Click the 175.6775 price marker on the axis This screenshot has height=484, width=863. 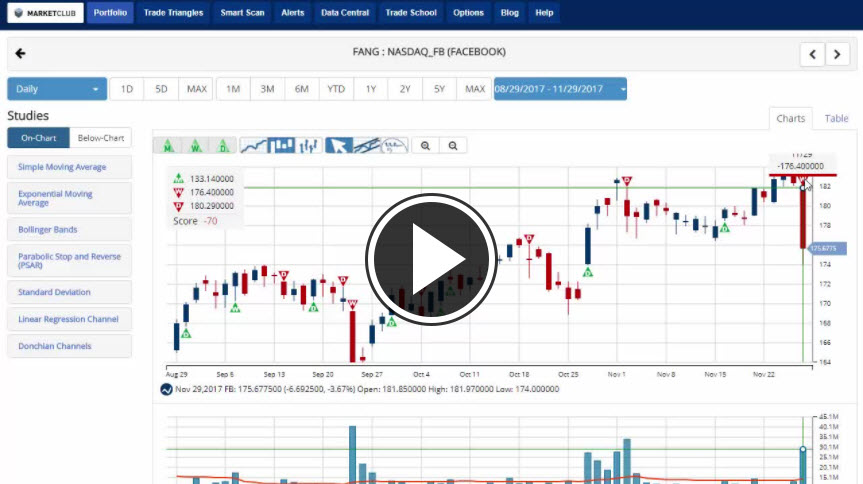click(827, 248)
